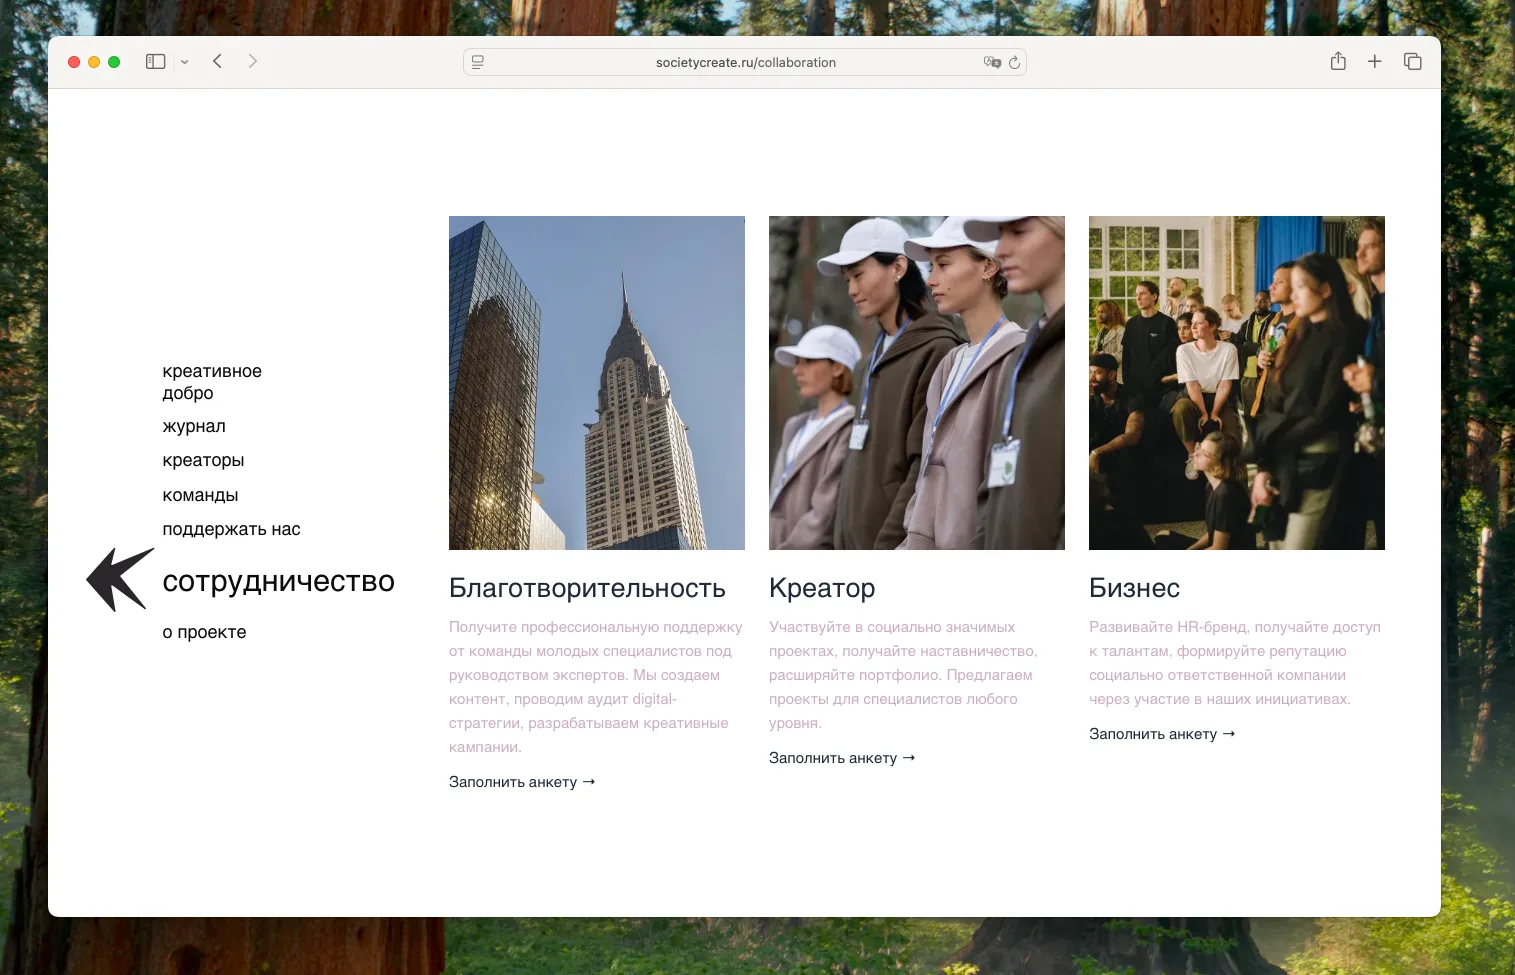This screenshot has width=1515, height=975.
Task: Open the Share icon
Action: [1338, 61]
